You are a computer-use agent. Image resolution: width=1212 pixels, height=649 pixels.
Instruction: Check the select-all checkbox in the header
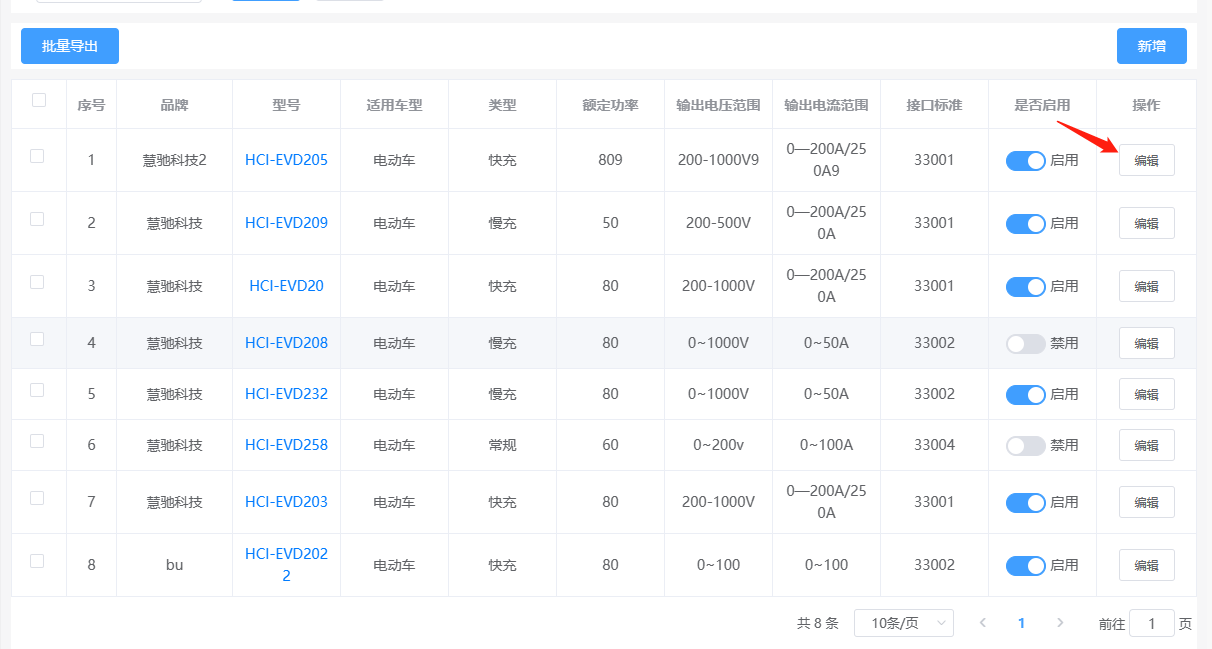39,100
